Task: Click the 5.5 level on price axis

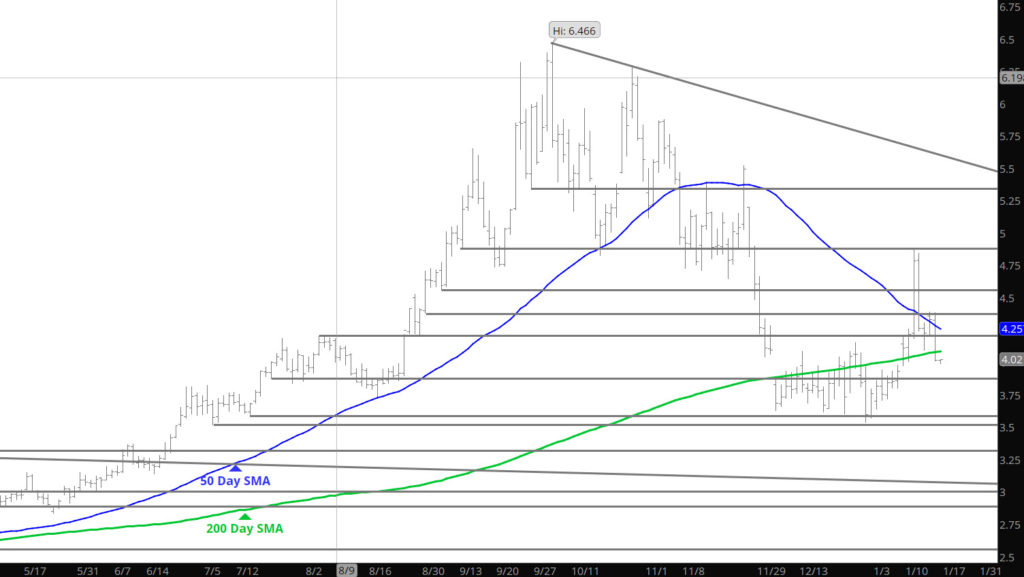Action: tap(1008, 169)
